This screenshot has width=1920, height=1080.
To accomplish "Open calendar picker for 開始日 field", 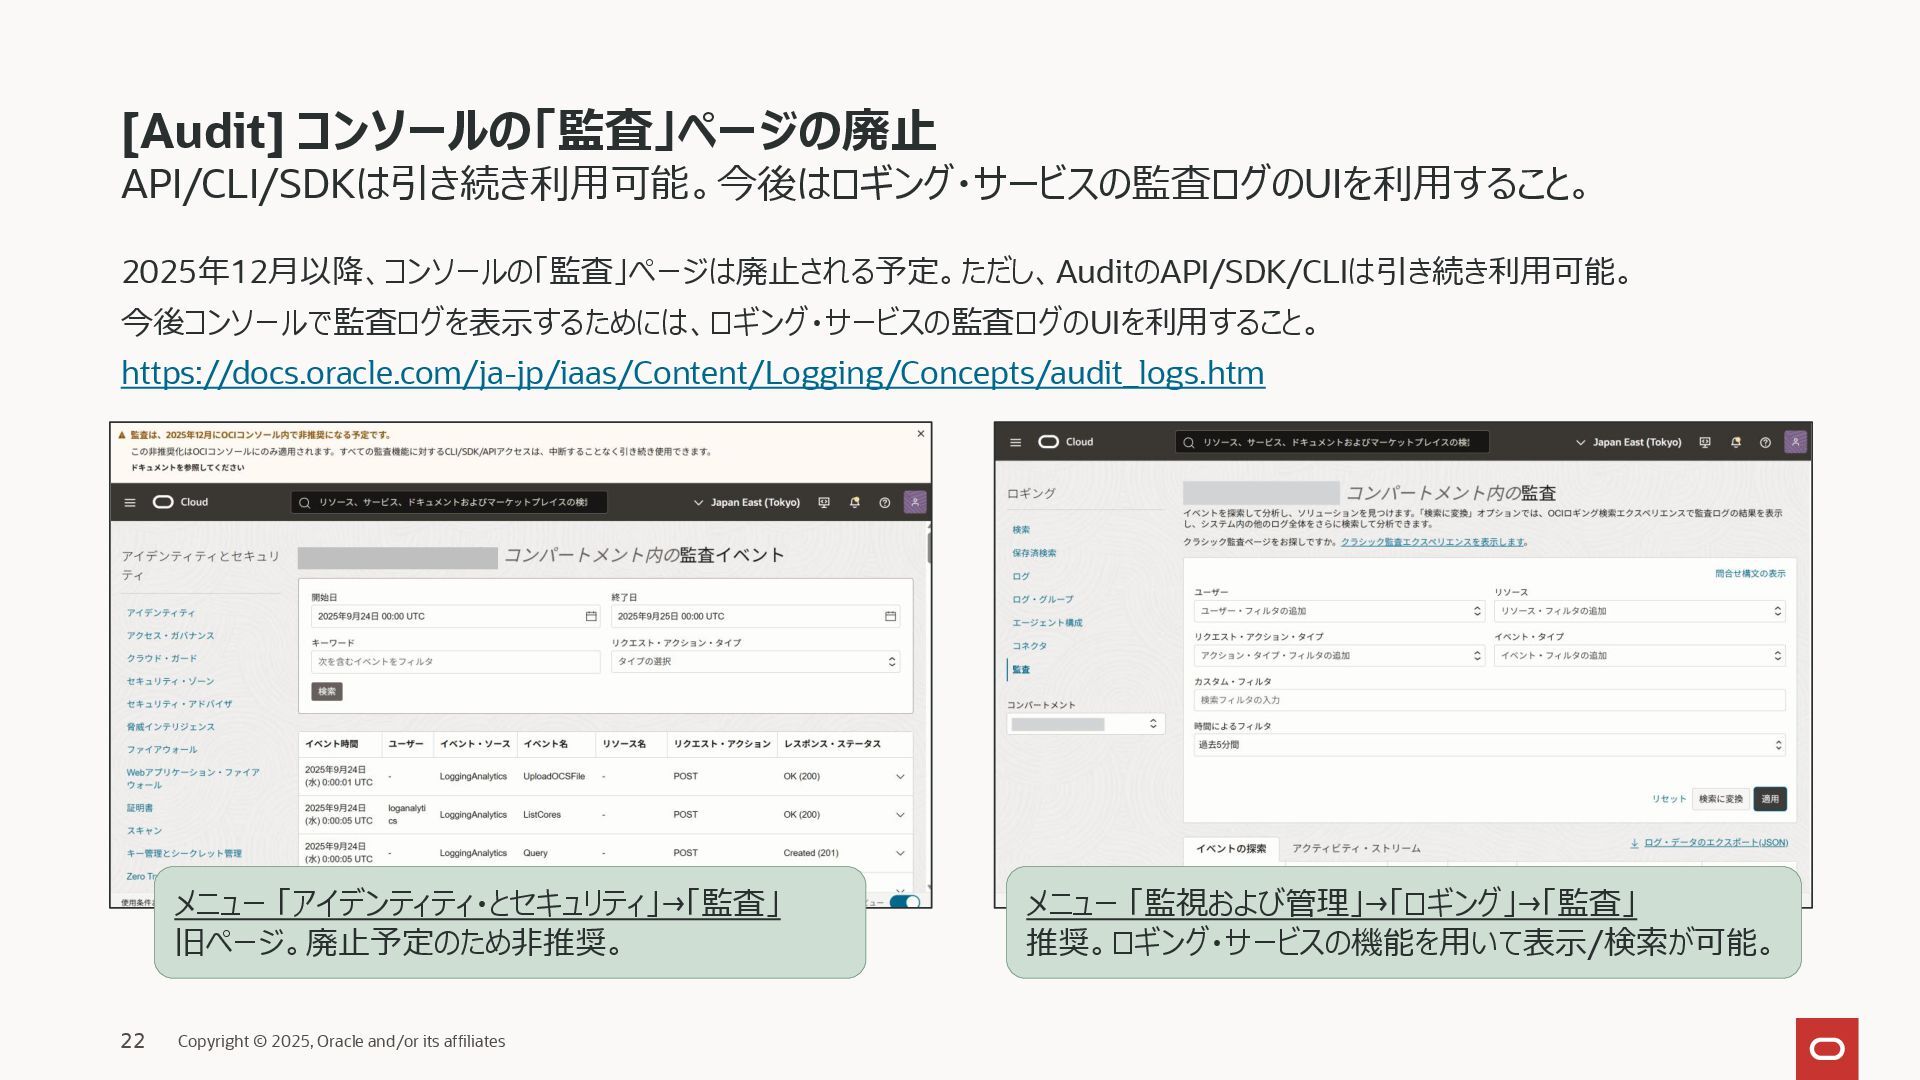I will click(x=591, y=616).
